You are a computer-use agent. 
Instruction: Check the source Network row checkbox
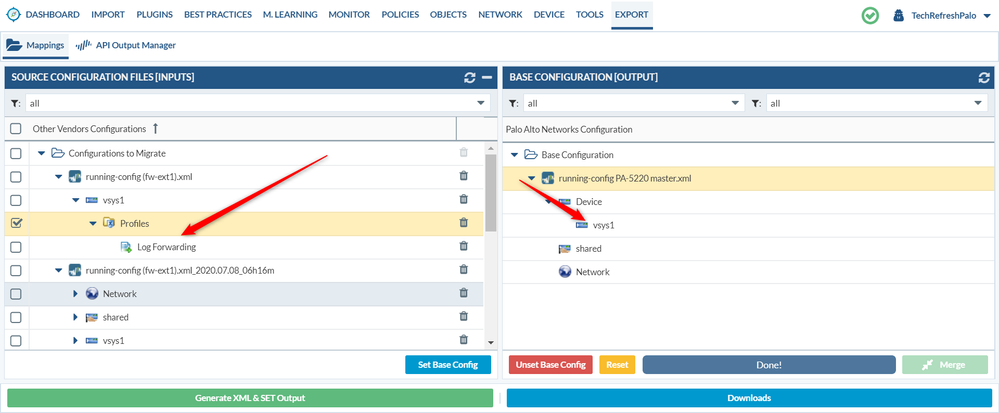click(16, 294)
